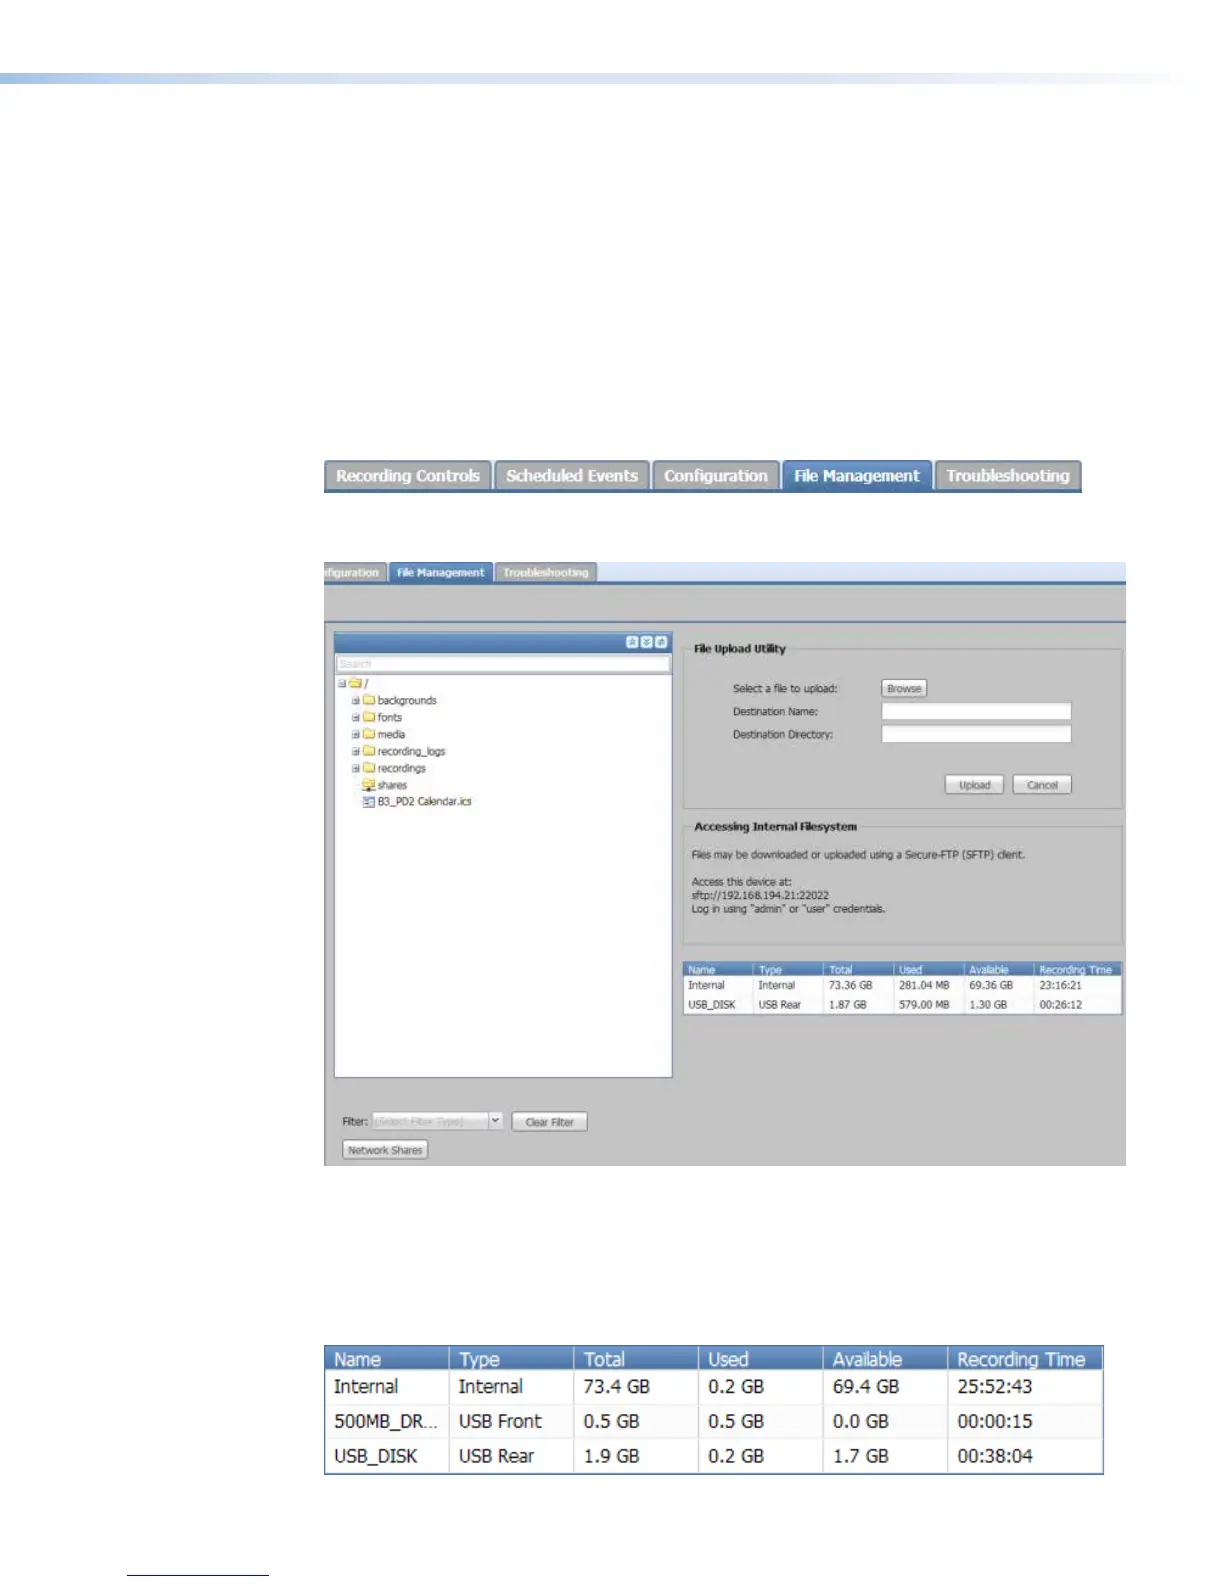Open the Filter type dropdown
This screenshot has width=1224, height=1584.
point(494,1121)
